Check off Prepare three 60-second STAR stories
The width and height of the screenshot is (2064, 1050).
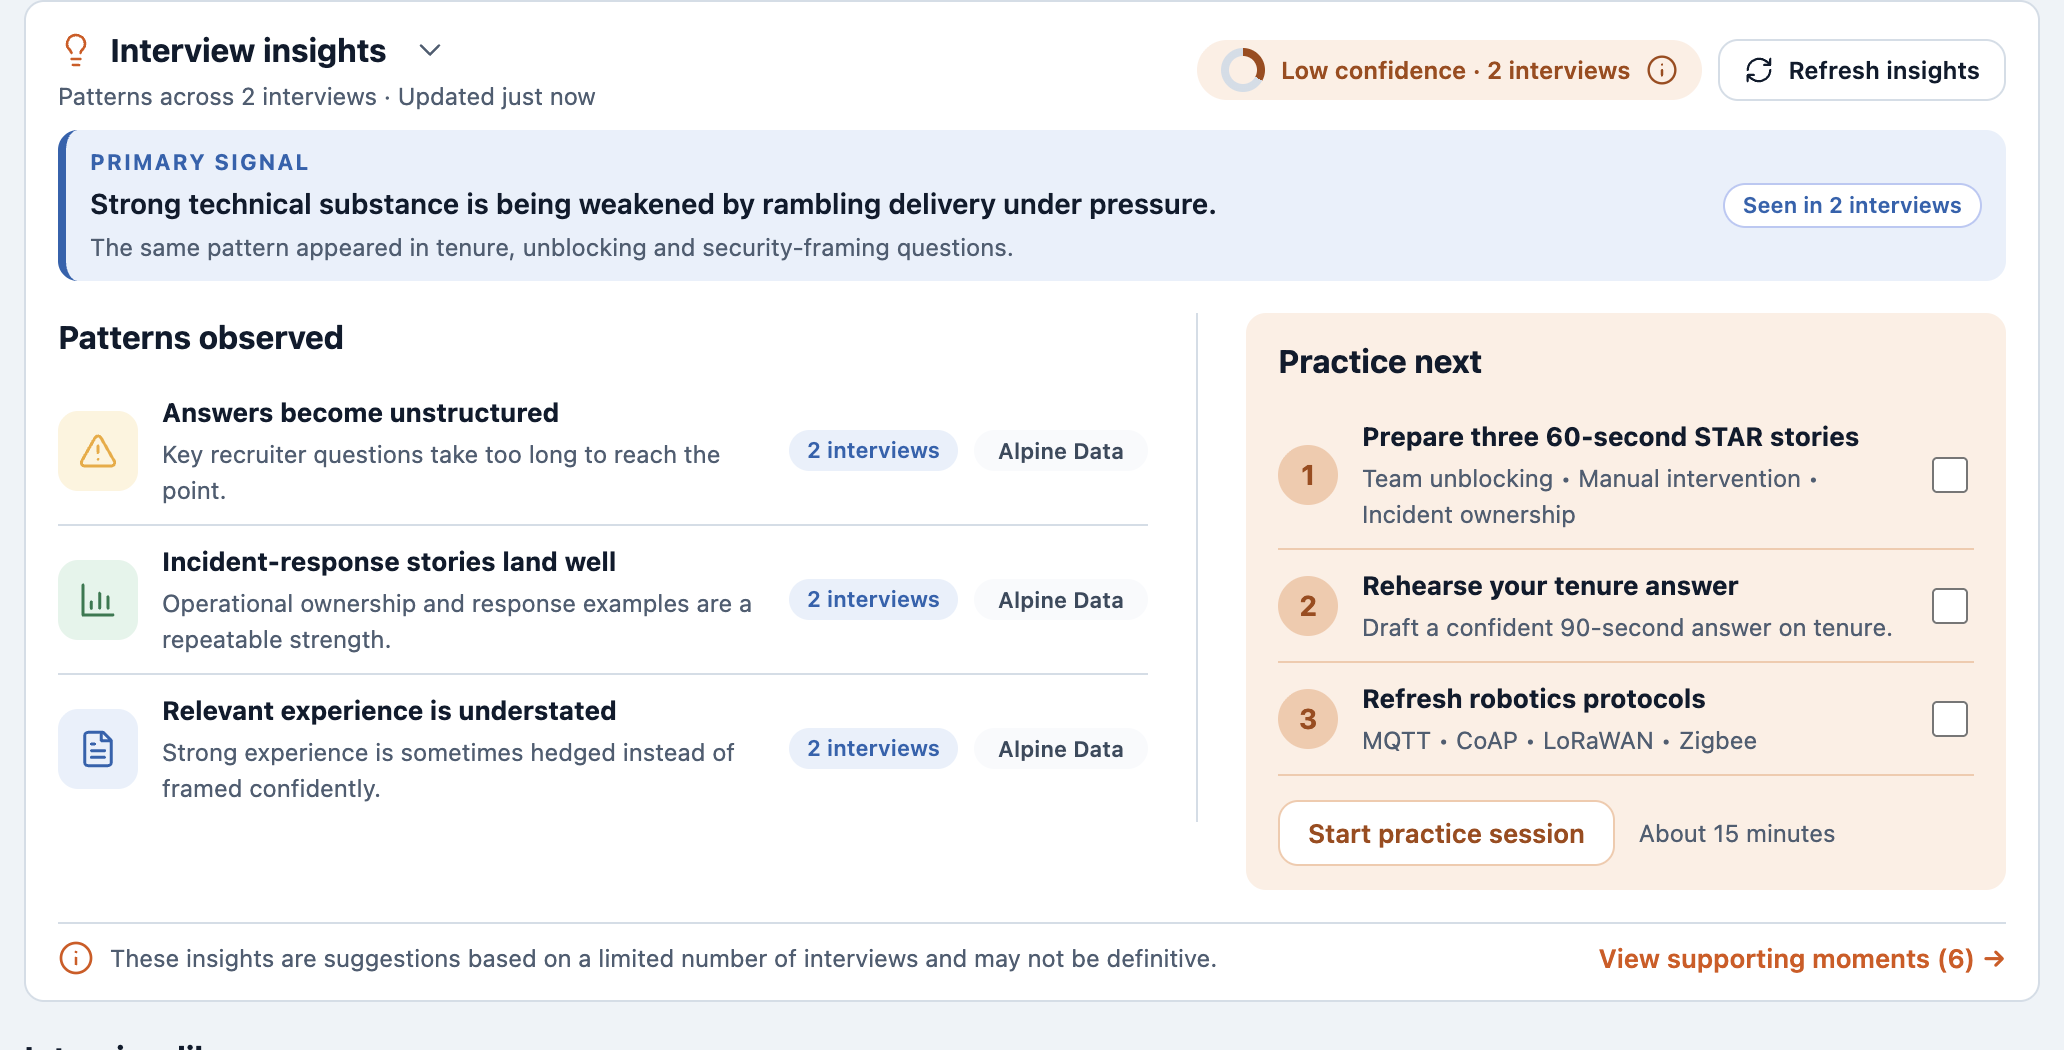[1950, 475]
